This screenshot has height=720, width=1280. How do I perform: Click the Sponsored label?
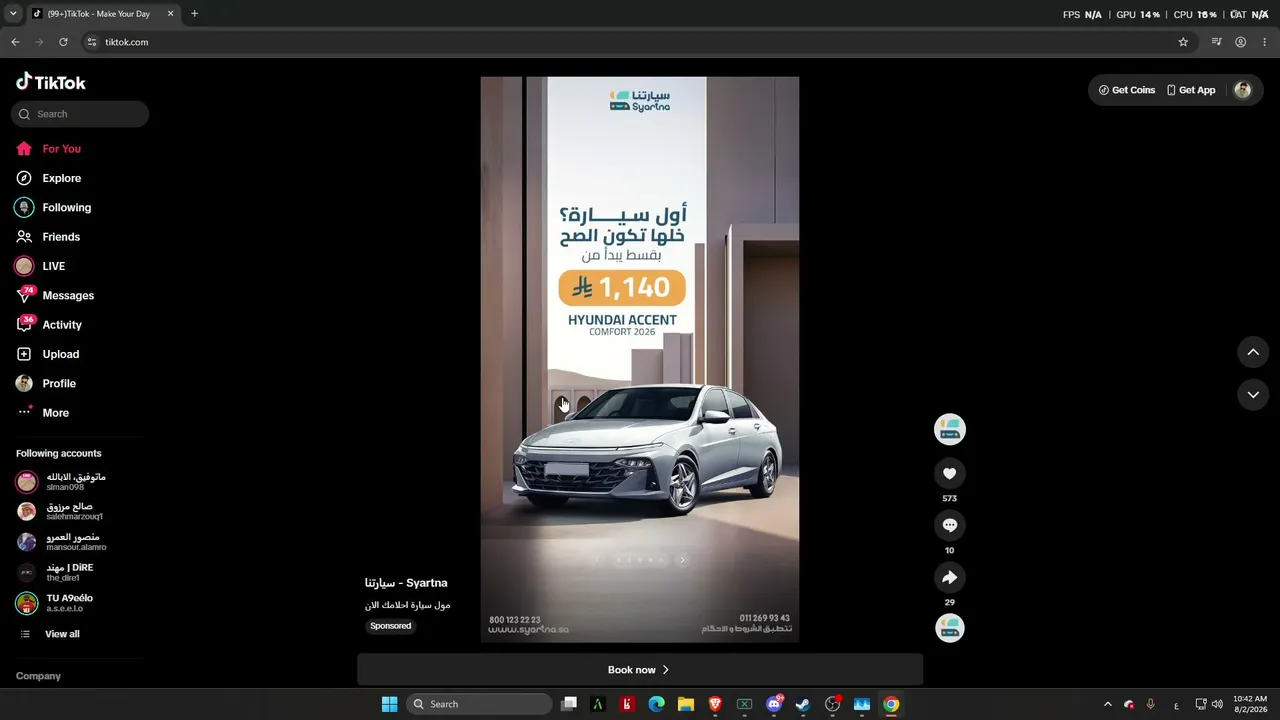point(391,626)
